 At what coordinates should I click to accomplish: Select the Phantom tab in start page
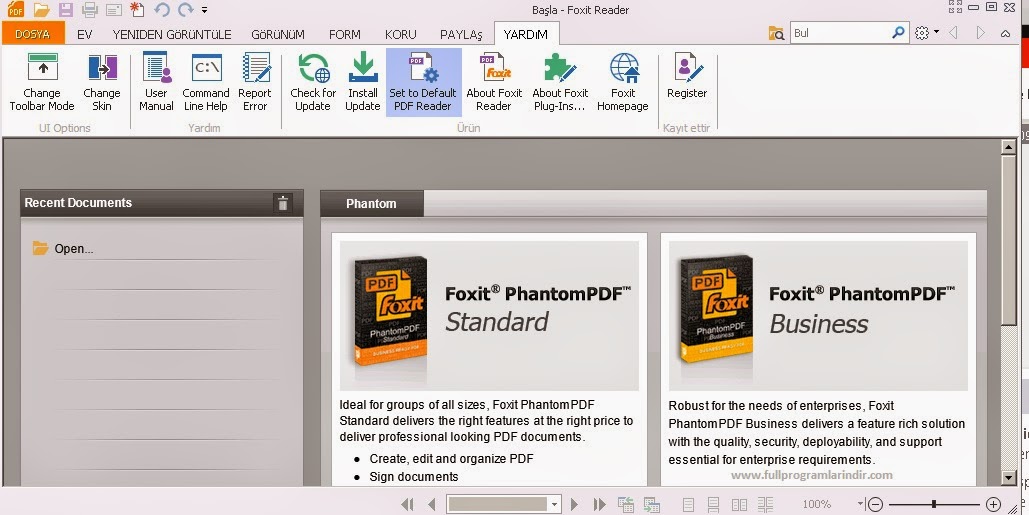(371, 203)
